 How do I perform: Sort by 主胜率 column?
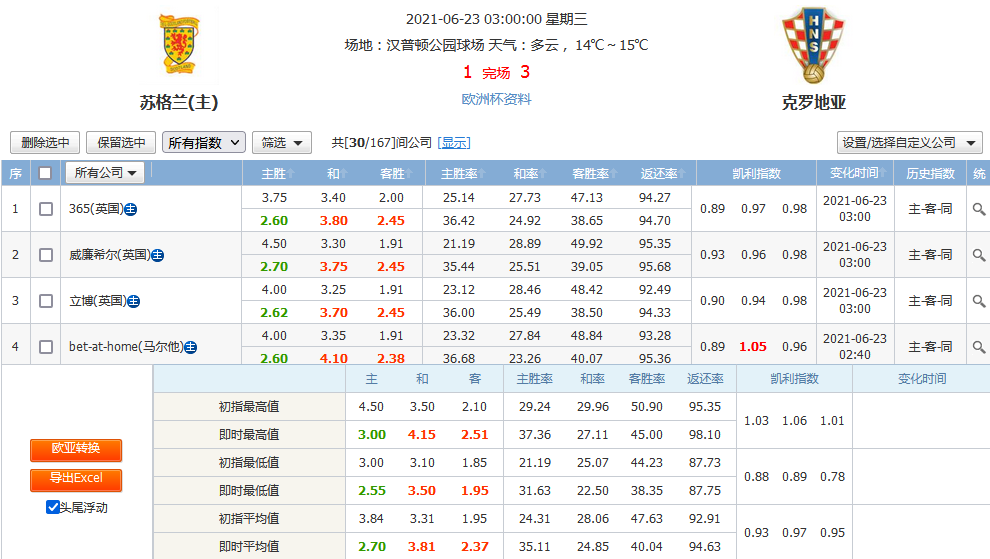(462, 174)
